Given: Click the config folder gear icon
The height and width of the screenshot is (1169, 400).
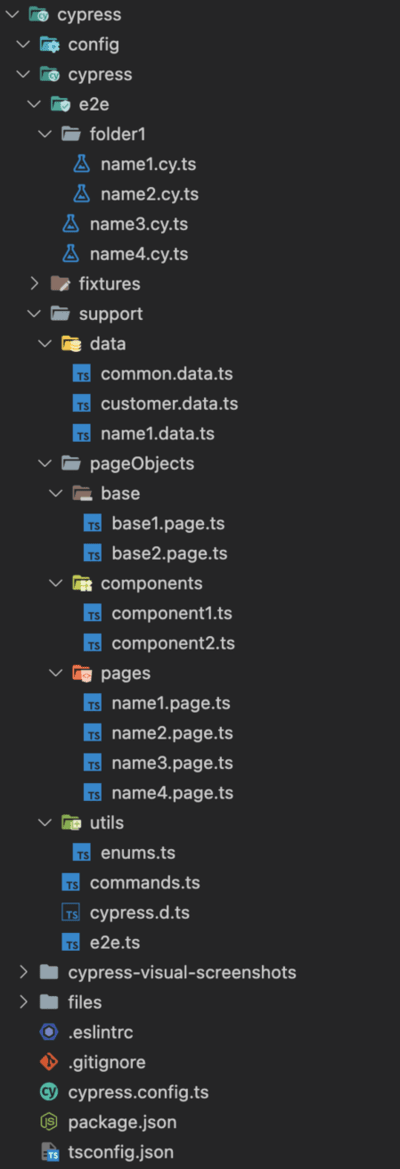Looking at the screenshot, I should 49,45.
